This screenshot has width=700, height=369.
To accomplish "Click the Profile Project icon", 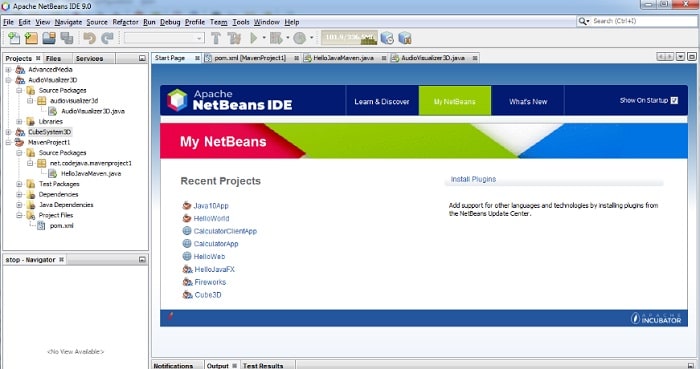I will [x=300, y=38].
